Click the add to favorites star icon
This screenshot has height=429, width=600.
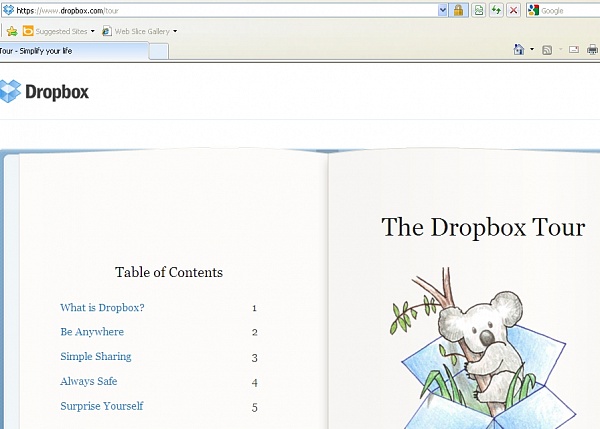pyautogui.click(x=12, y=31)
